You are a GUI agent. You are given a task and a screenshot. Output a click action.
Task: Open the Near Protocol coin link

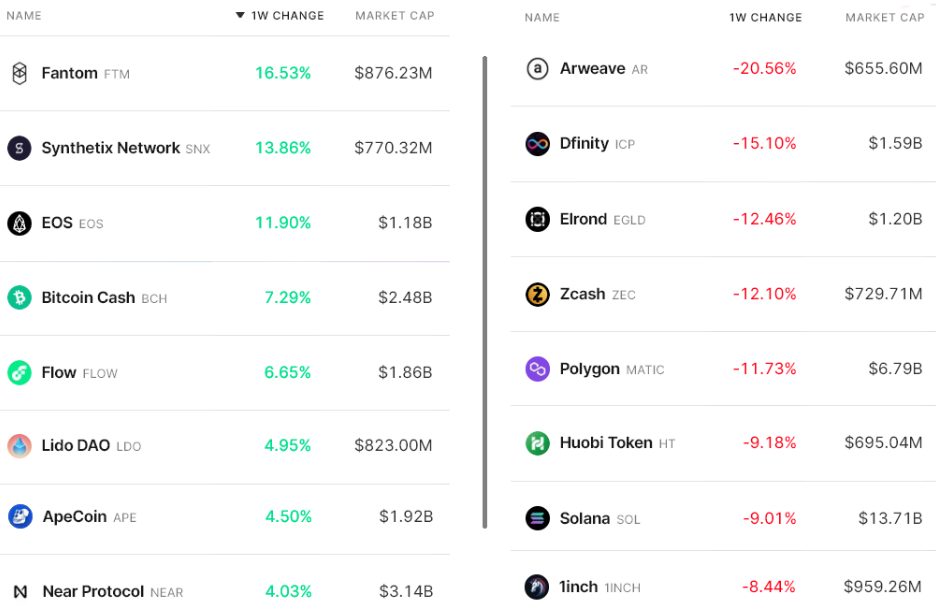coord(93,591)
